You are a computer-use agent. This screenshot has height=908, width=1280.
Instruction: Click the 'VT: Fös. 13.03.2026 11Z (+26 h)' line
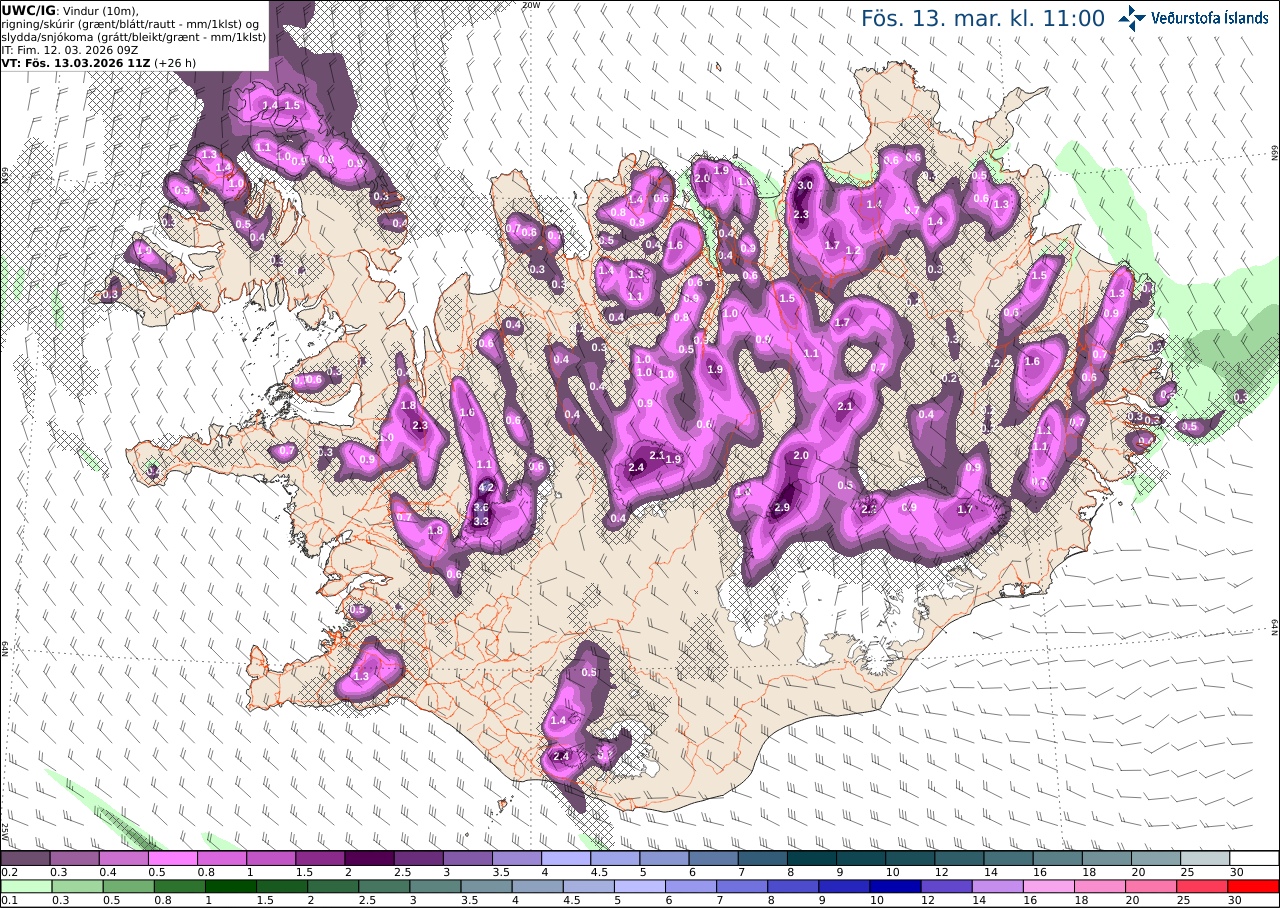point(98,62)
